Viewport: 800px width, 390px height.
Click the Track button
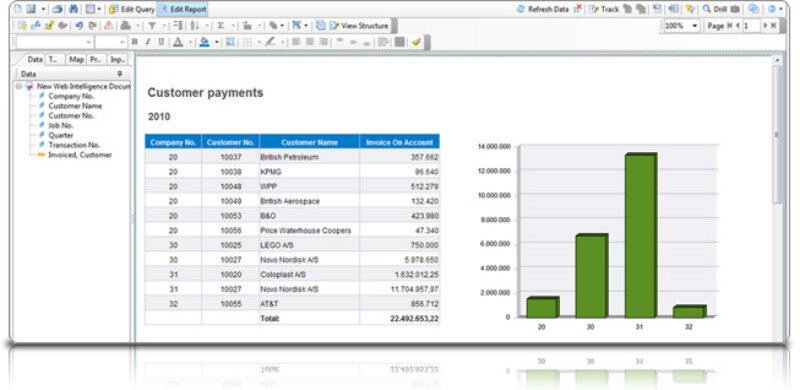click(x=604, y=9)
